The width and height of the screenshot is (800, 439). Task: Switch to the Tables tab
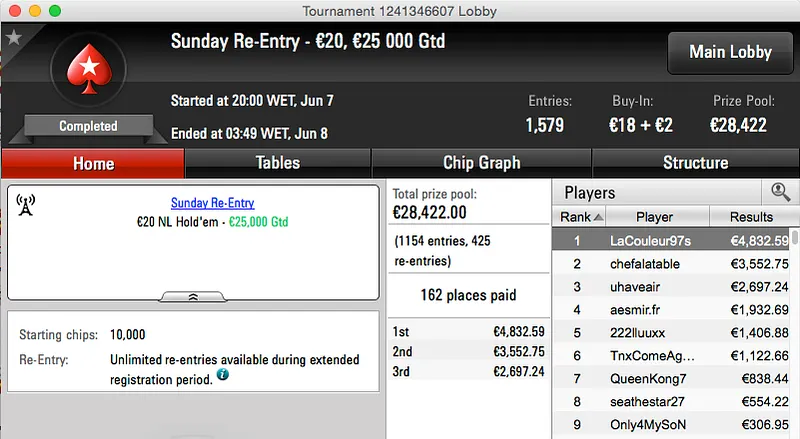277,163
